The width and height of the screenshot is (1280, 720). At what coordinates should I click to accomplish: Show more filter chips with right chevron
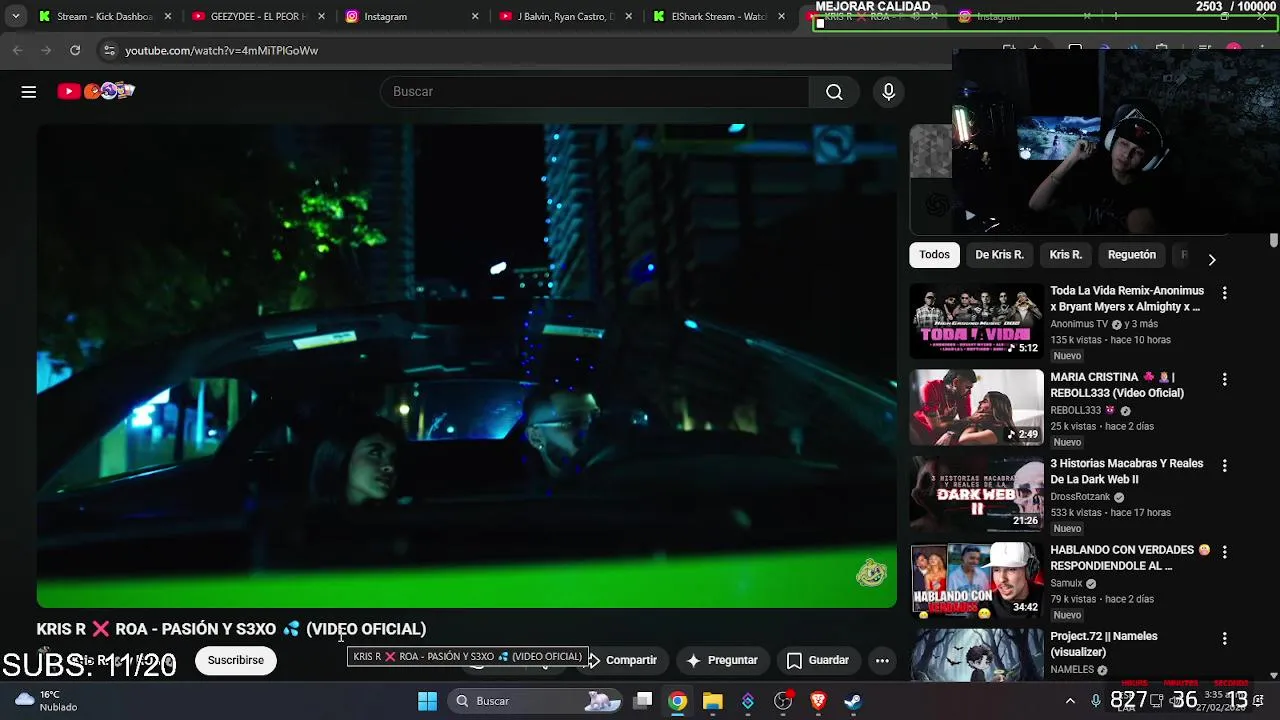[1211, 260]
